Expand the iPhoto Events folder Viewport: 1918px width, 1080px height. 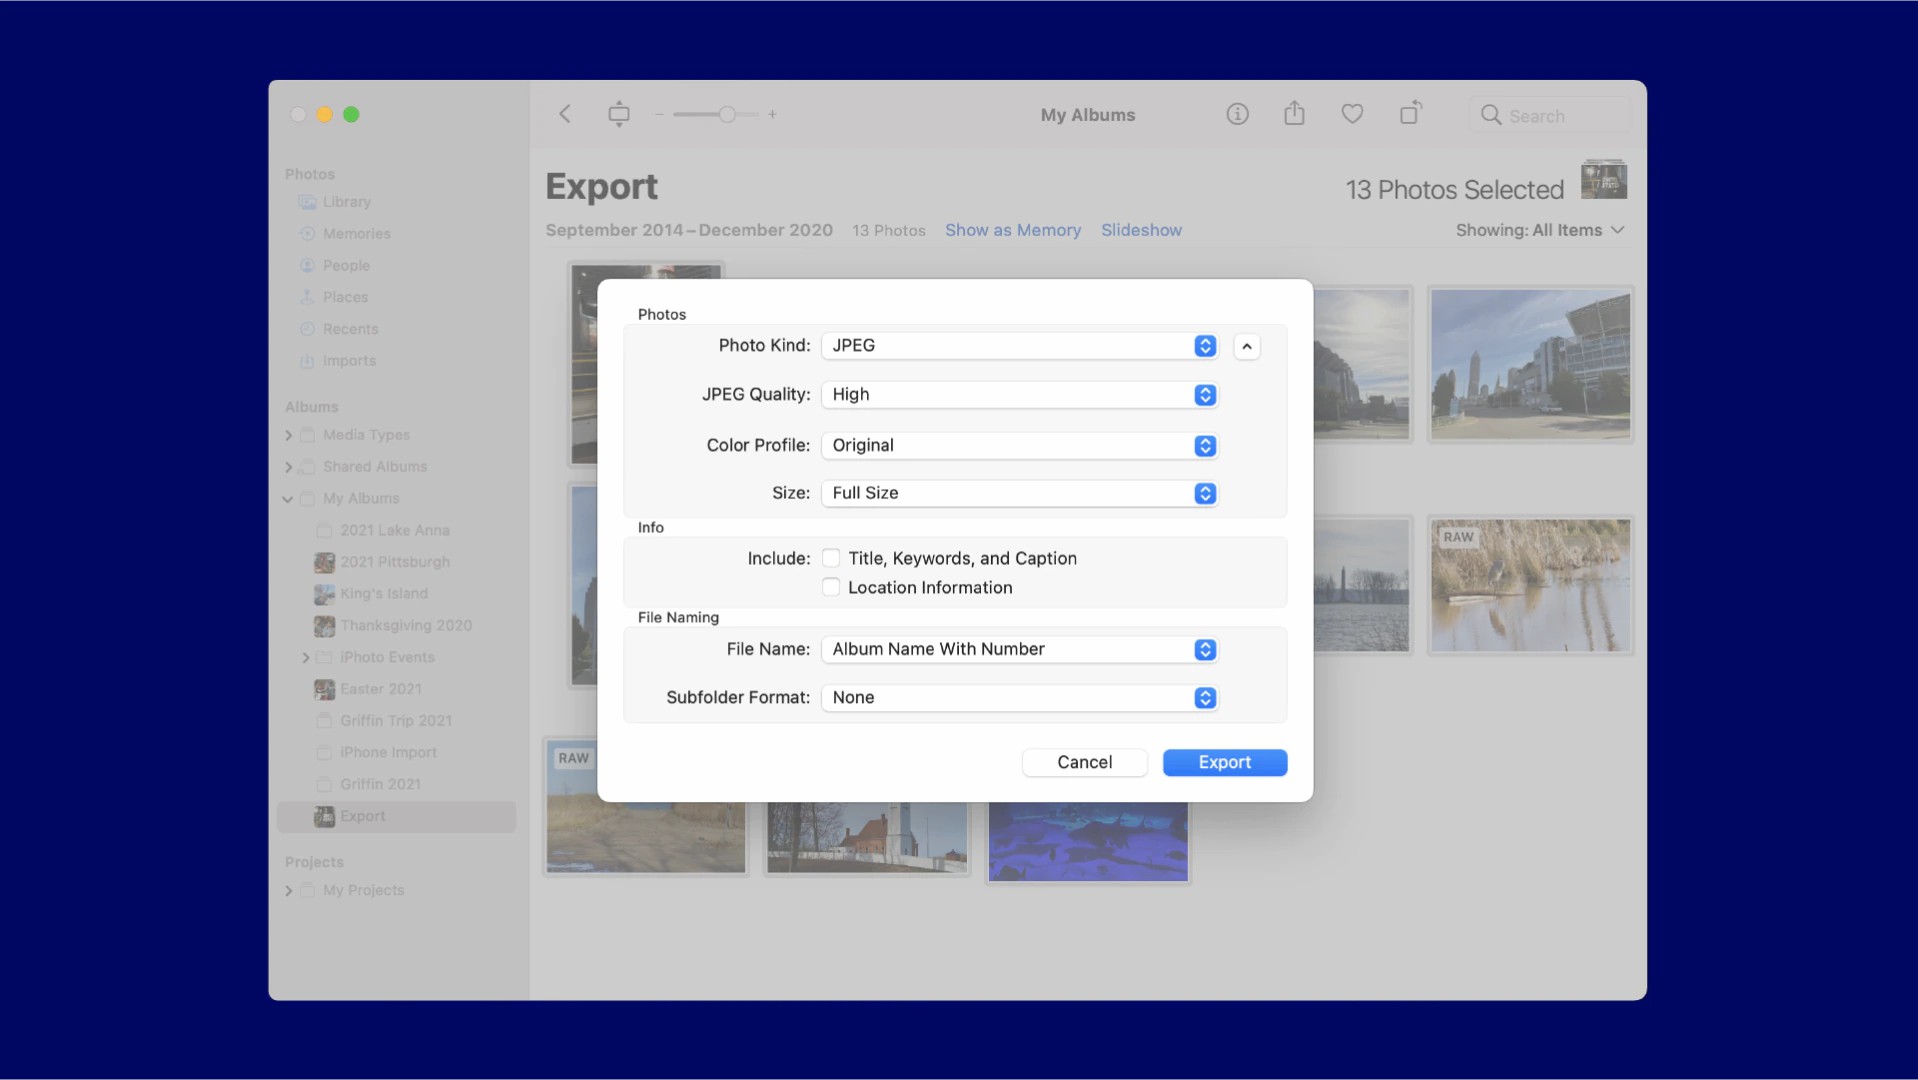click(306, 657)
